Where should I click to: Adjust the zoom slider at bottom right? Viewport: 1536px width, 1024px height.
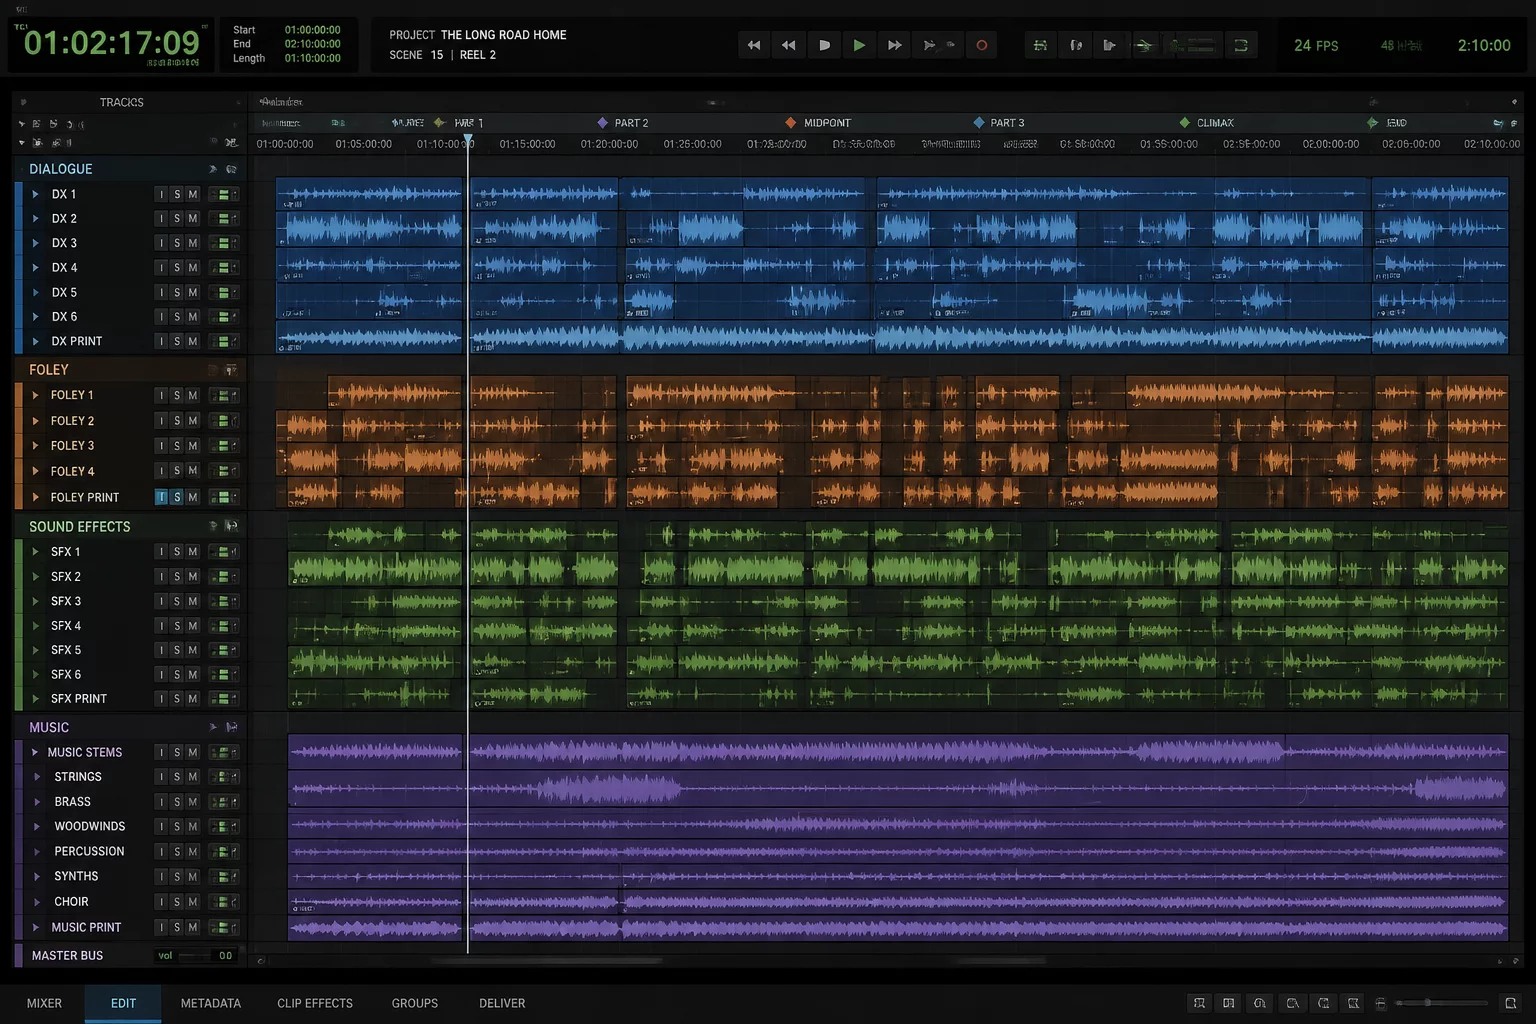(x=1441, y=1003)
